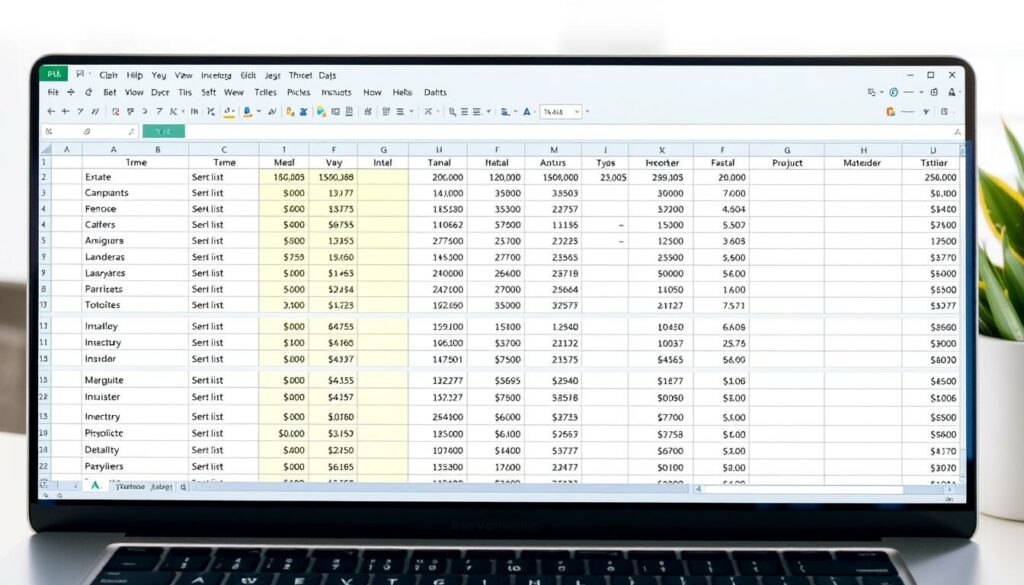This screenshot has height=585, width=1024.
Task: Click the orange icon at ribbon right
Action: (x=890, y=112)
